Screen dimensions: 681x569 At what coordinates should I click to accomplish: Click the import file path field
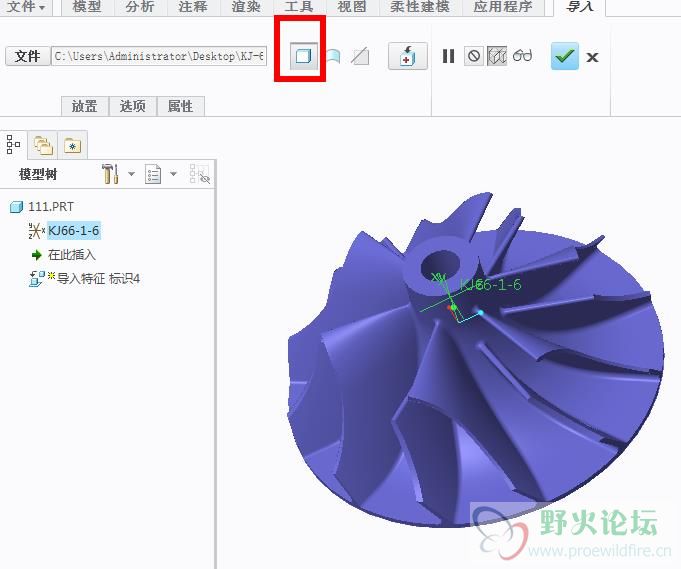pyautogui.click(x=159, y=56)
